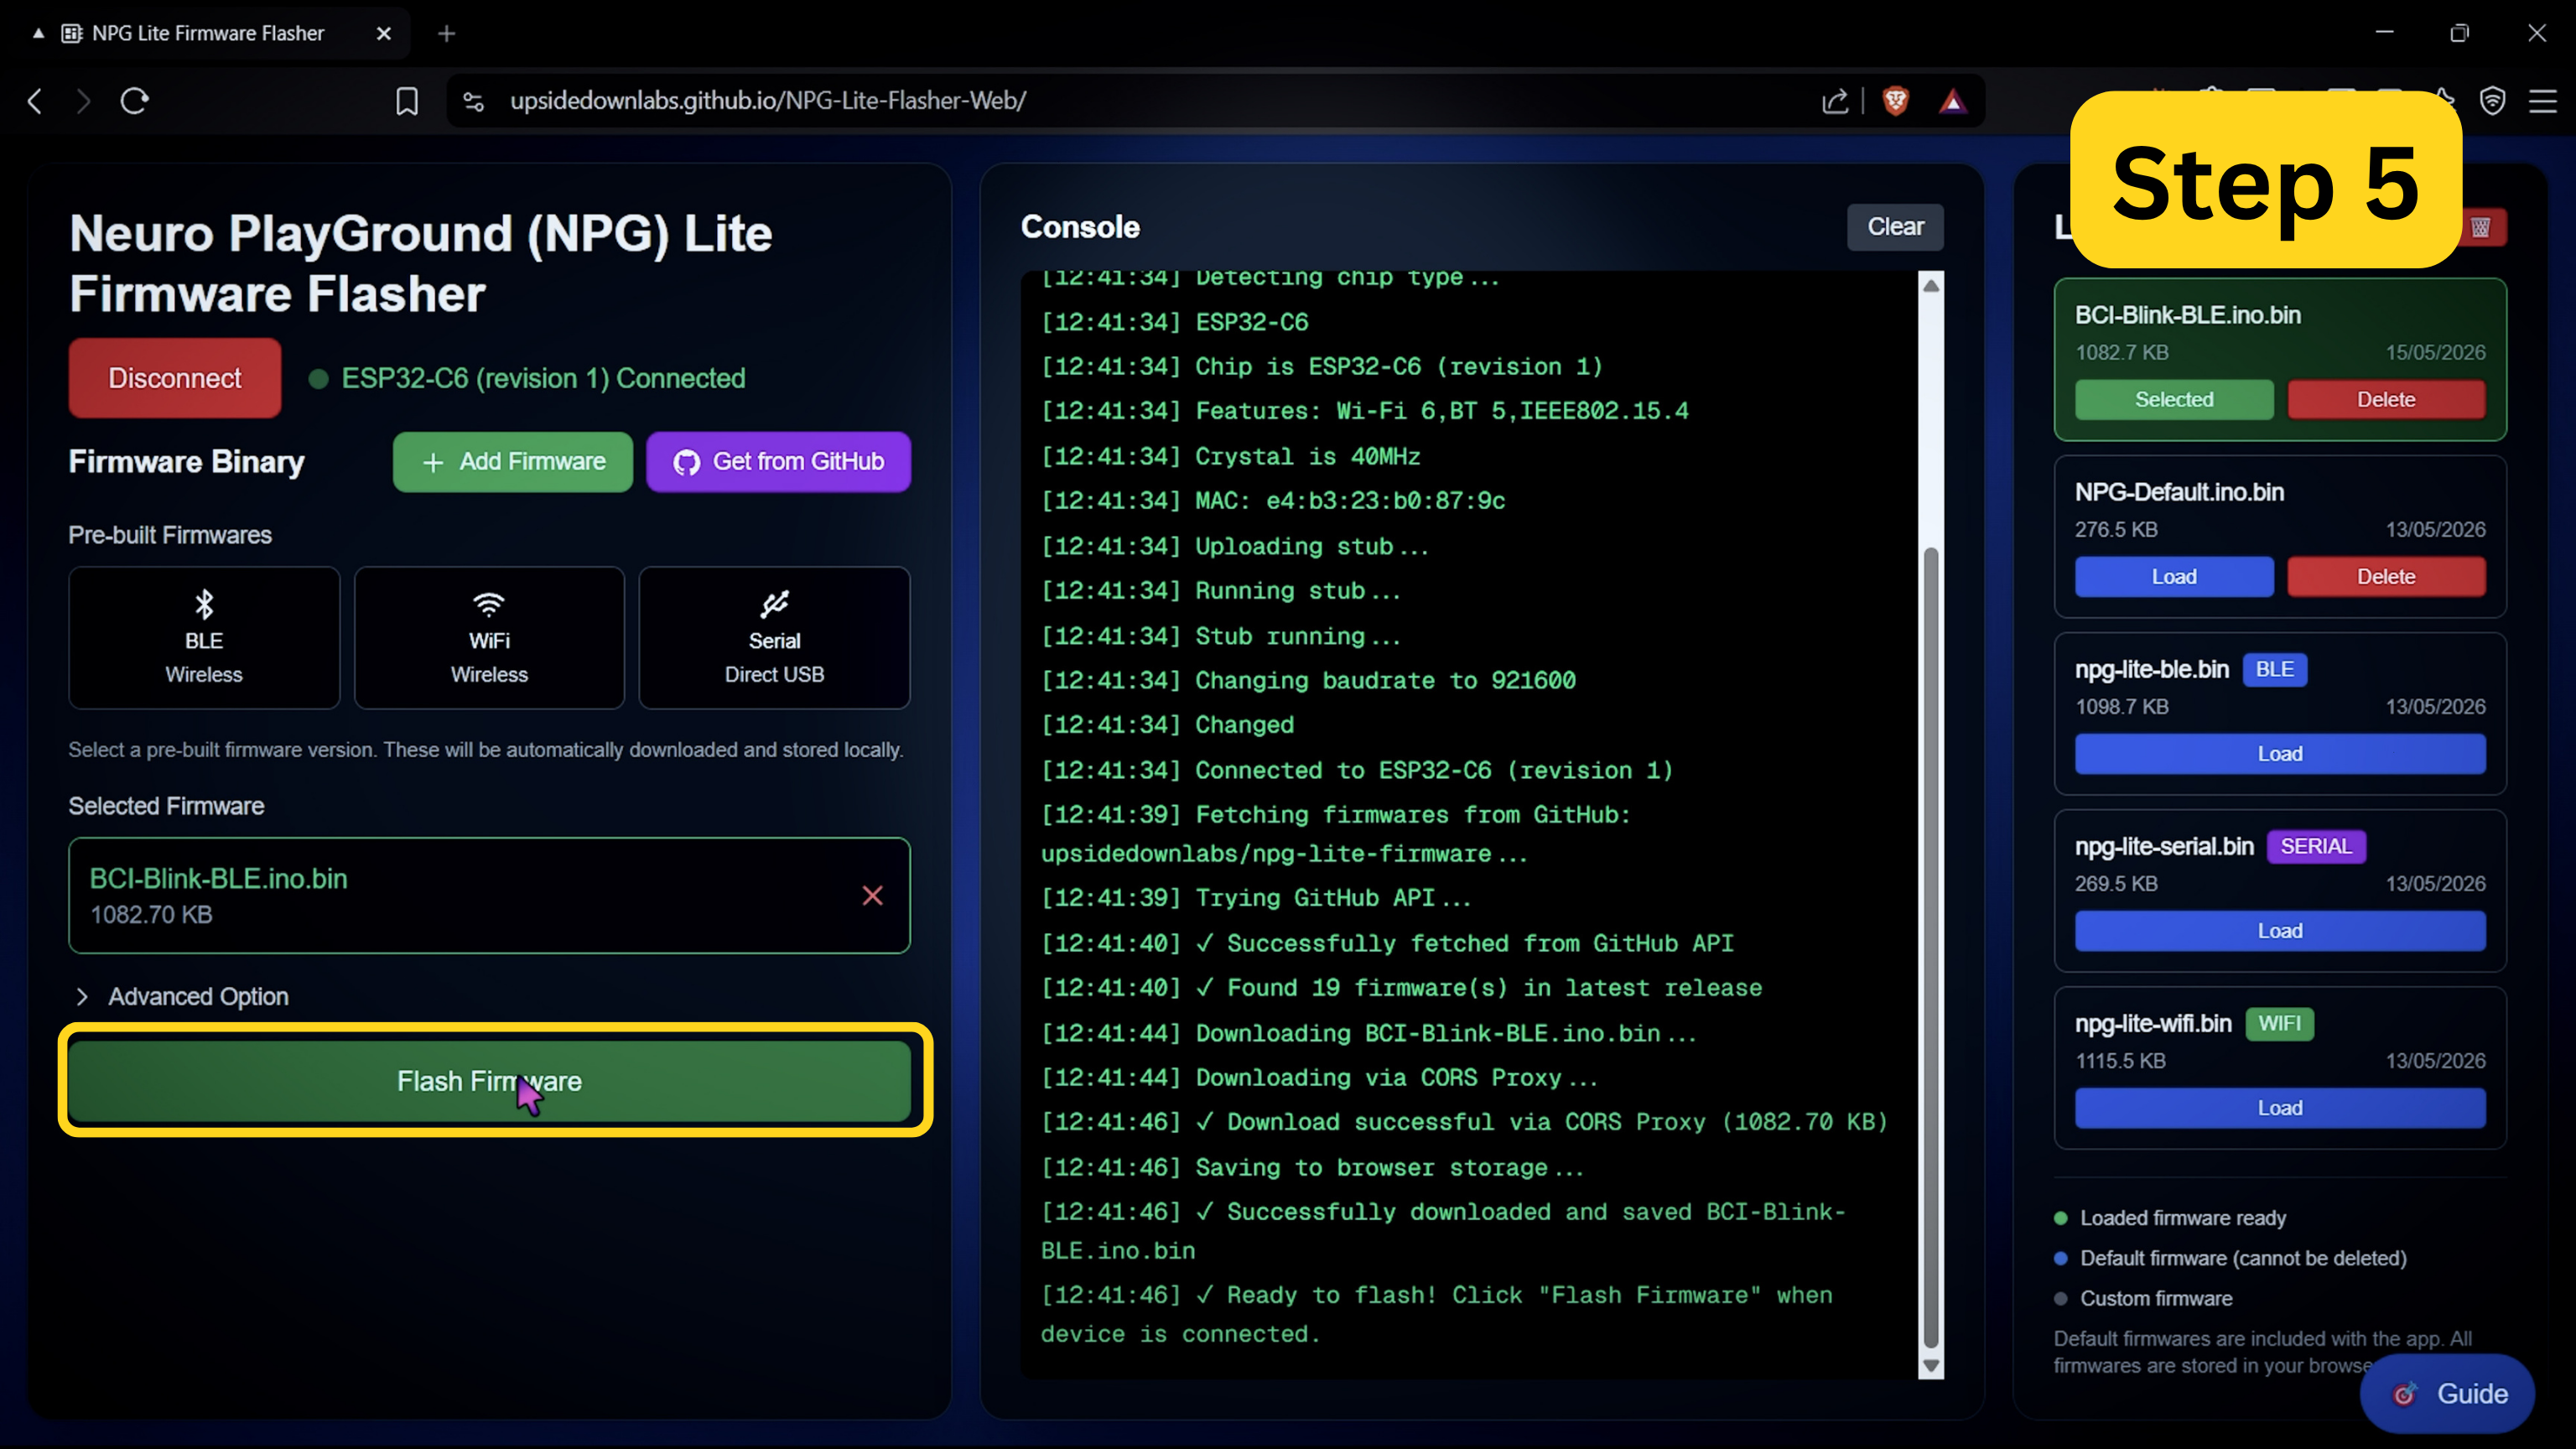The width and height of the screenshot is (2576, 1449).
Task: Click console line 'Crystal is 40MHz'
Action: 1230,456
